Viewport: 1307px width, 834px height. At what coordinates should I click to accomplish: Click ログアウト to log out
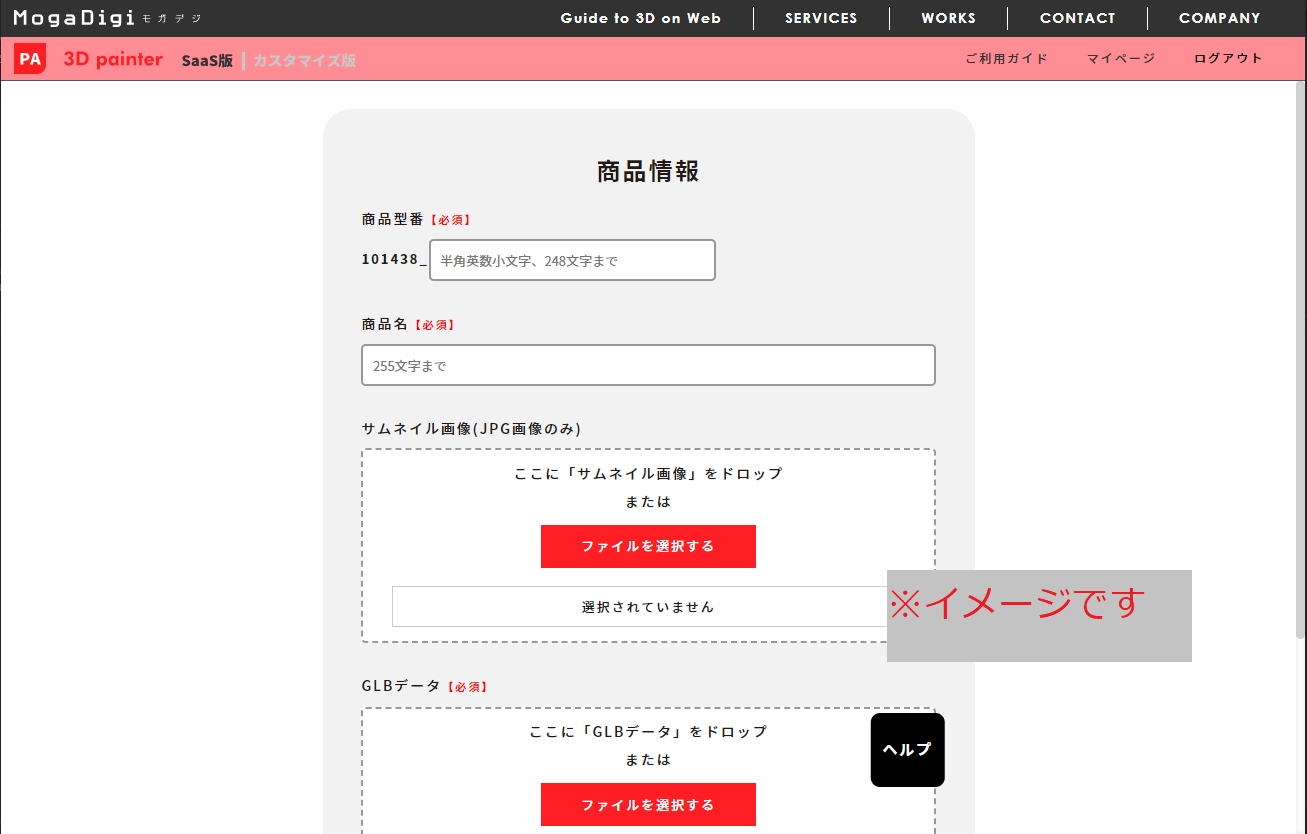(1227, 58)
